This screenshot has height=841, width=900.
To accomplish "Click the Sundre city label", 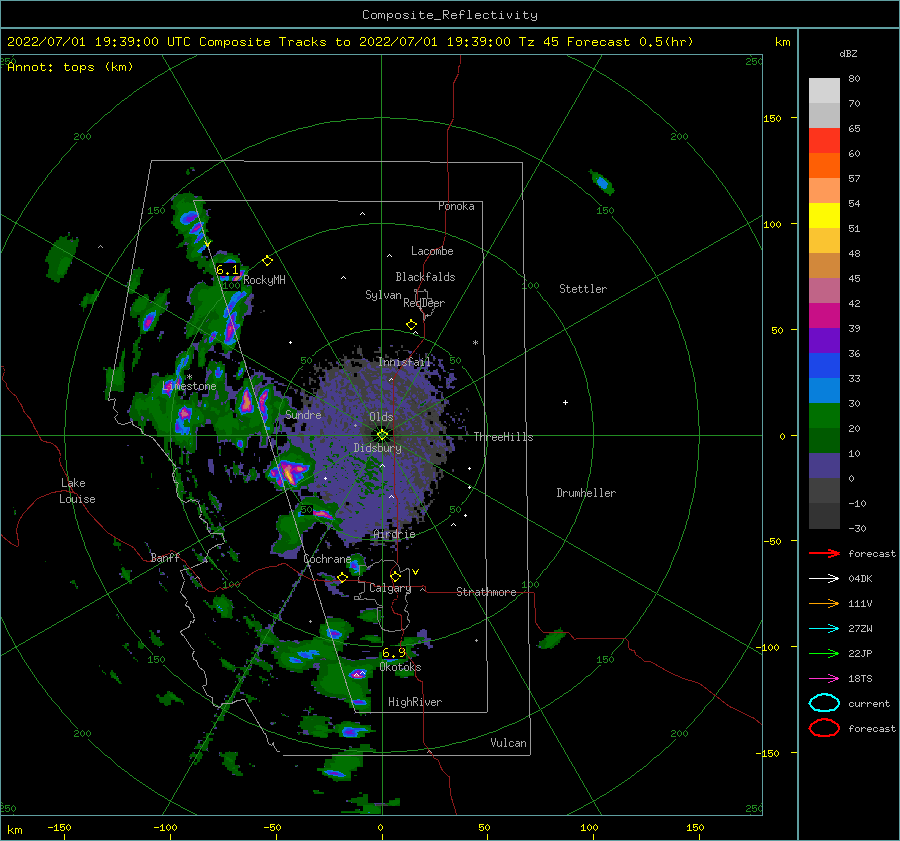I will [303, 414].
